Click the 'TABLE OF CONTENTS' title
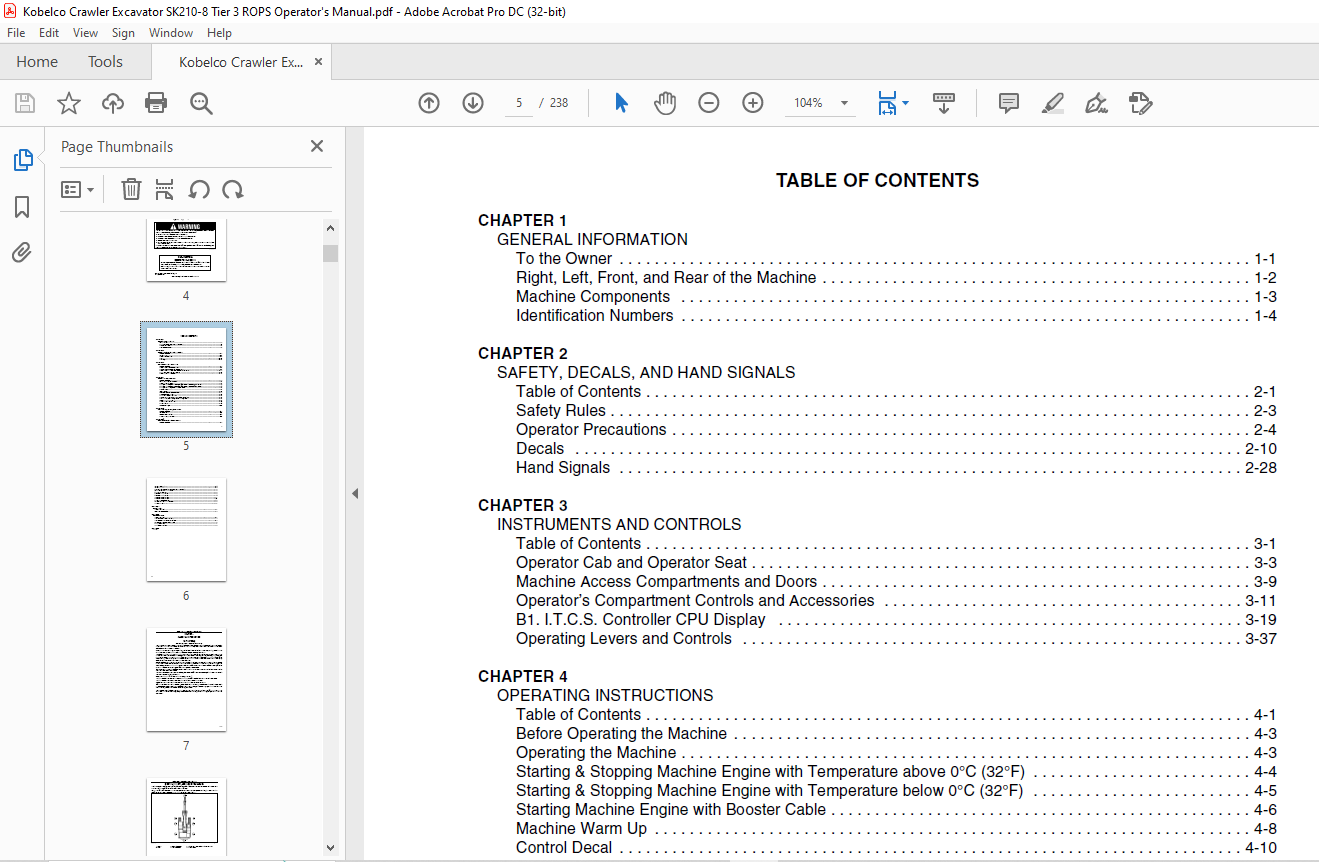Viewport: 1319px width, 862px height. 878,181
